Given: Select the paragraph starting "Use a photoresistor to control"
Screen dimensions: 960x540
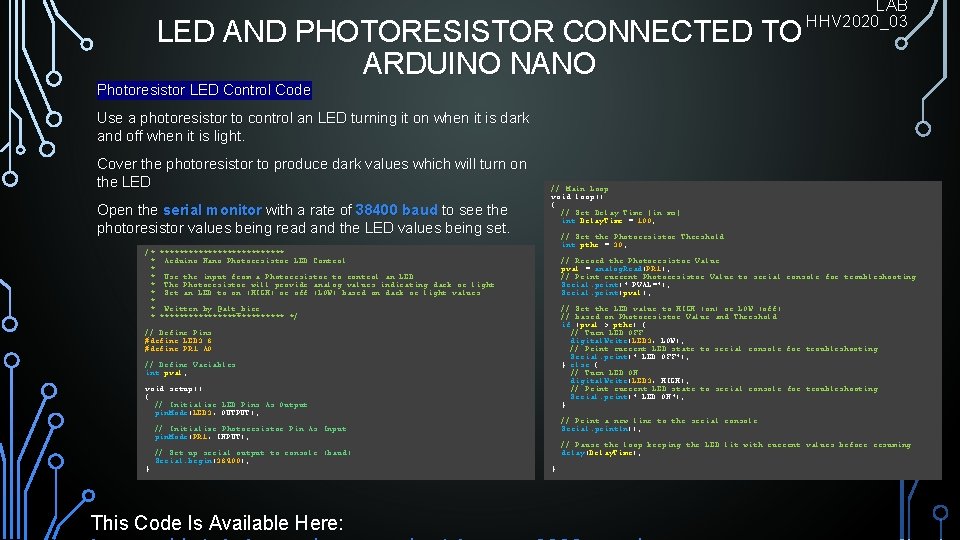Looking at the screenshot, I should coord(313,127).
